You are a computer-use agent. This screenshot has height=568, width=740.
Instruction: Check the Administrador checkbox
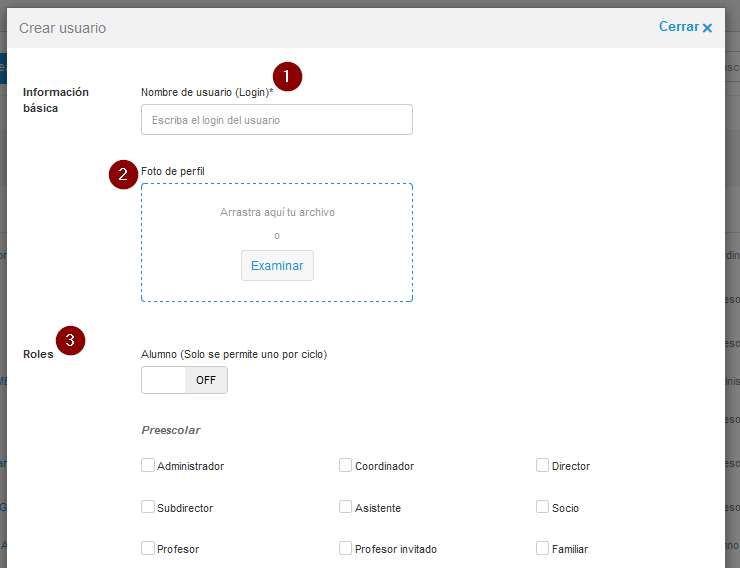pyautogui.click(x=148, y=465)
